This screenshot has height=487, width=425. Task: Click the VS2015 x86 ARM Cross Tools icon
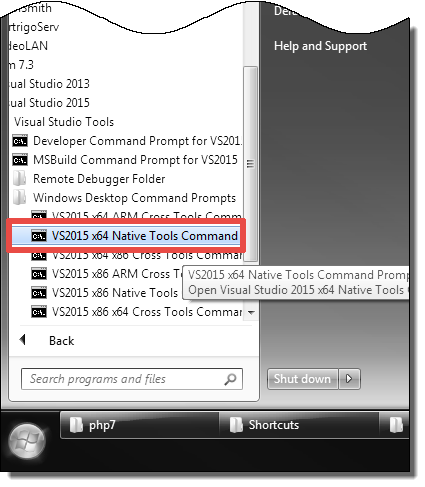(x=39, y=274)
